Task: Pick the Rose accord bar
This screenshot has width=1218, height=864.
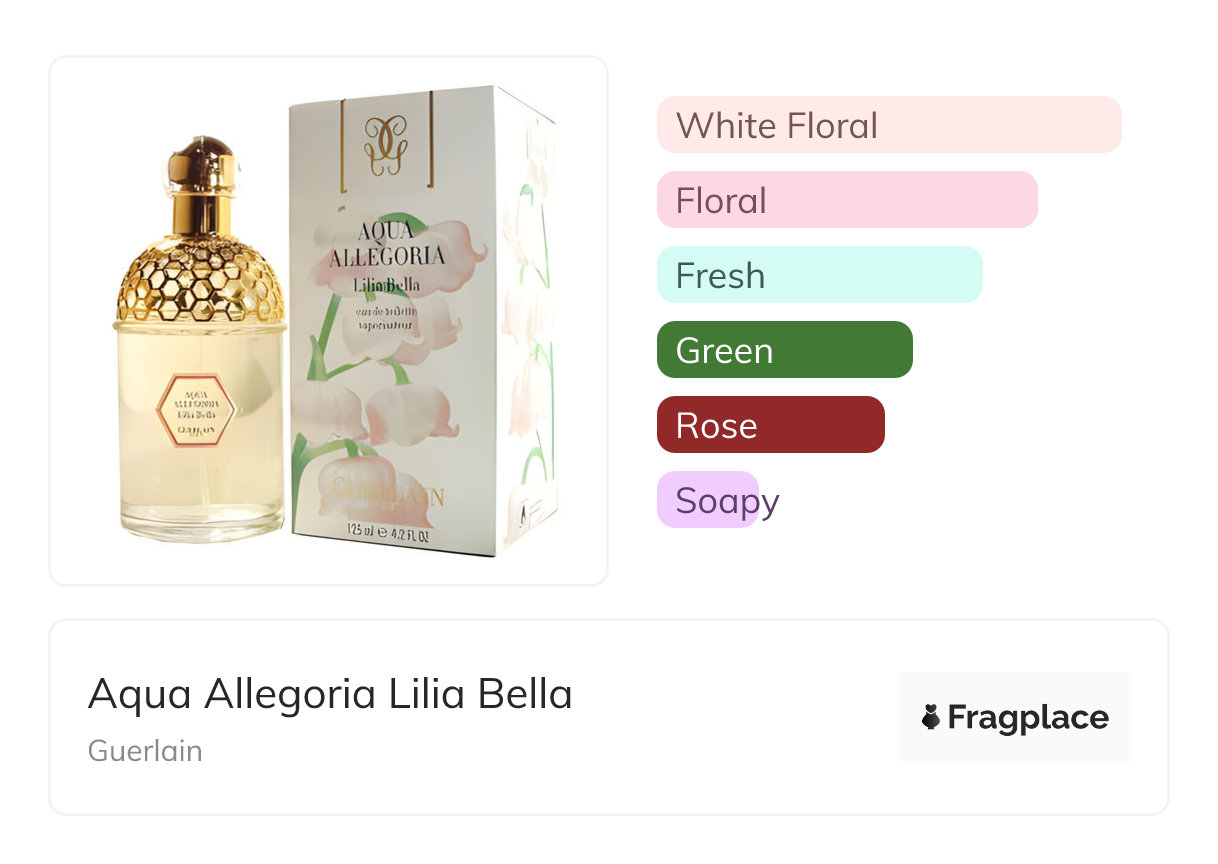Action: coord(770,425)
